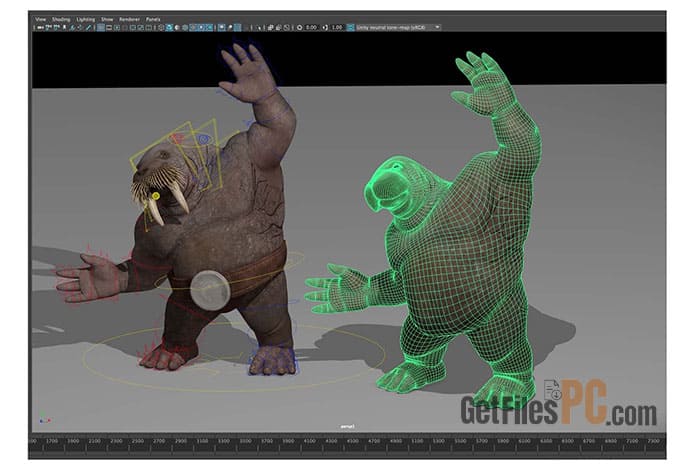This screenshot has height=473, width=700.
Task: Toggle the Resolution Gate display
Action: pos(117,28)
